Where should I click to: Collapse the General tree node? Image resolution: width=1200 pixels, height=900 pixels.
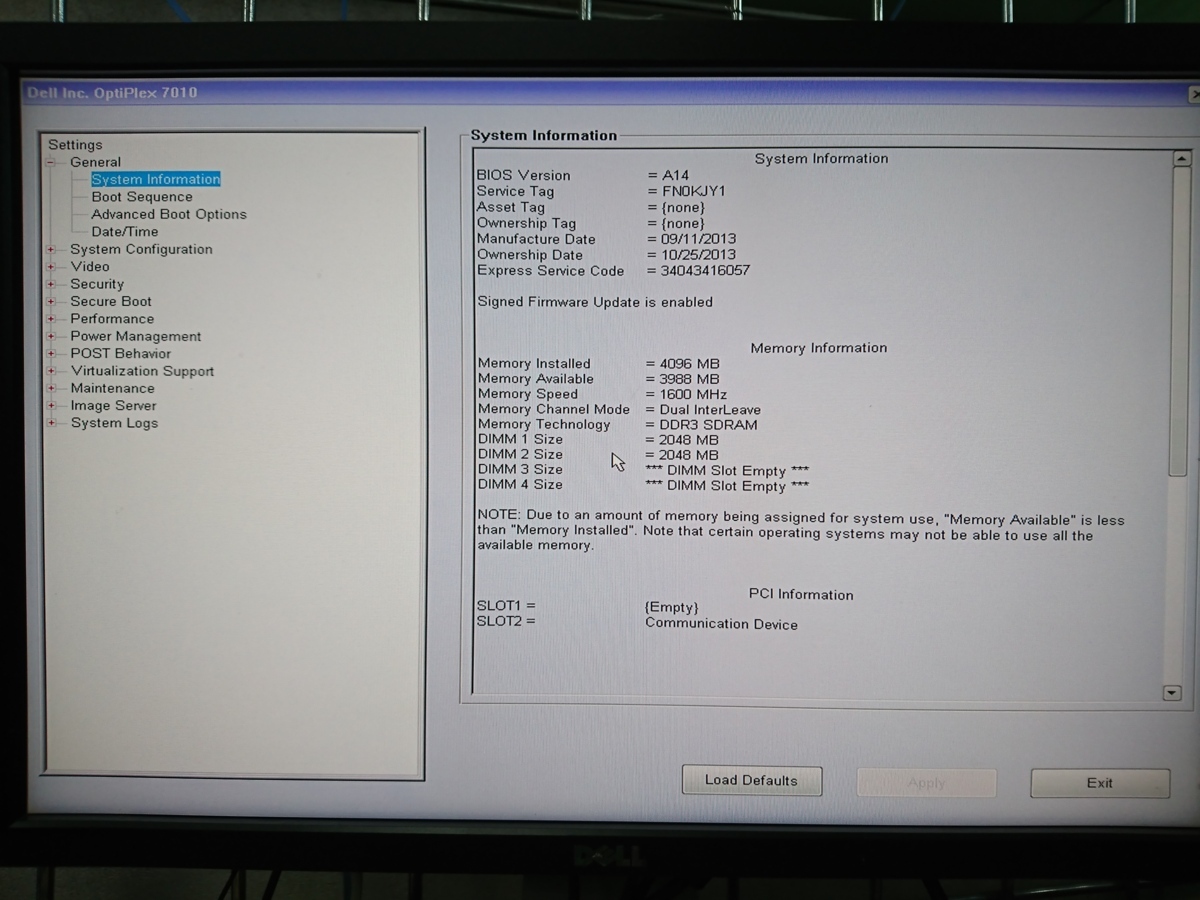click(51, 162)
